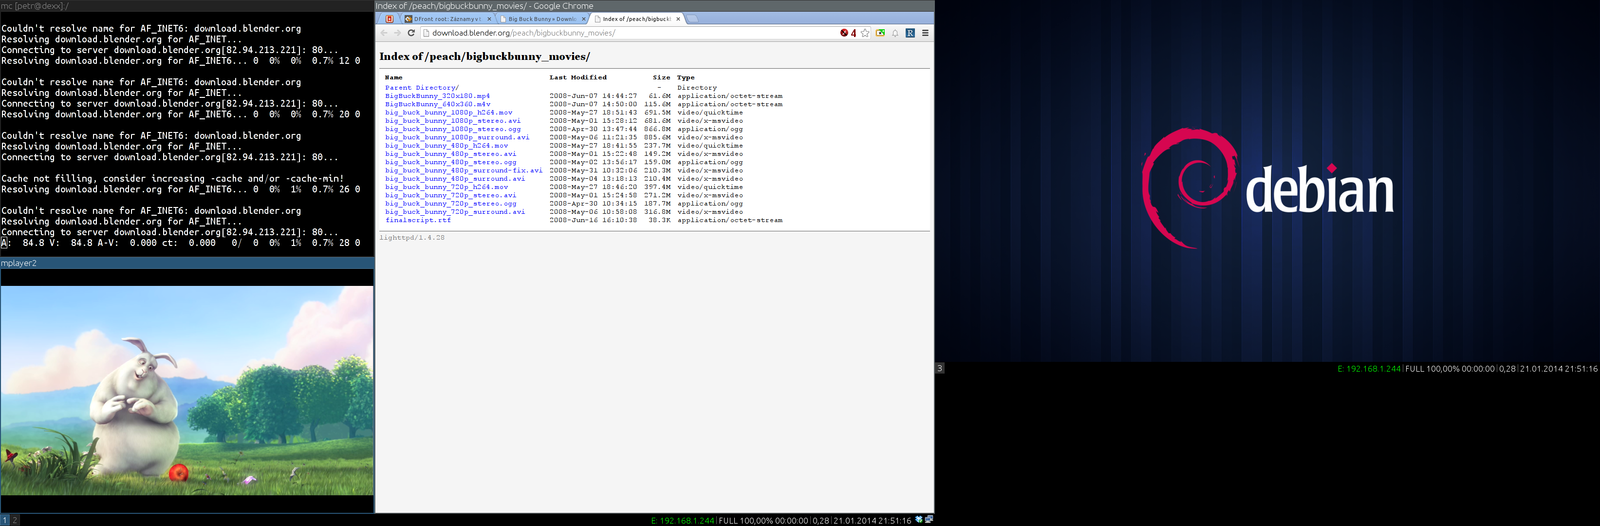Open big_buck_bunny_1080p_surround.avi link
This screenshot has width=1600, height=526.
point(457,137)
